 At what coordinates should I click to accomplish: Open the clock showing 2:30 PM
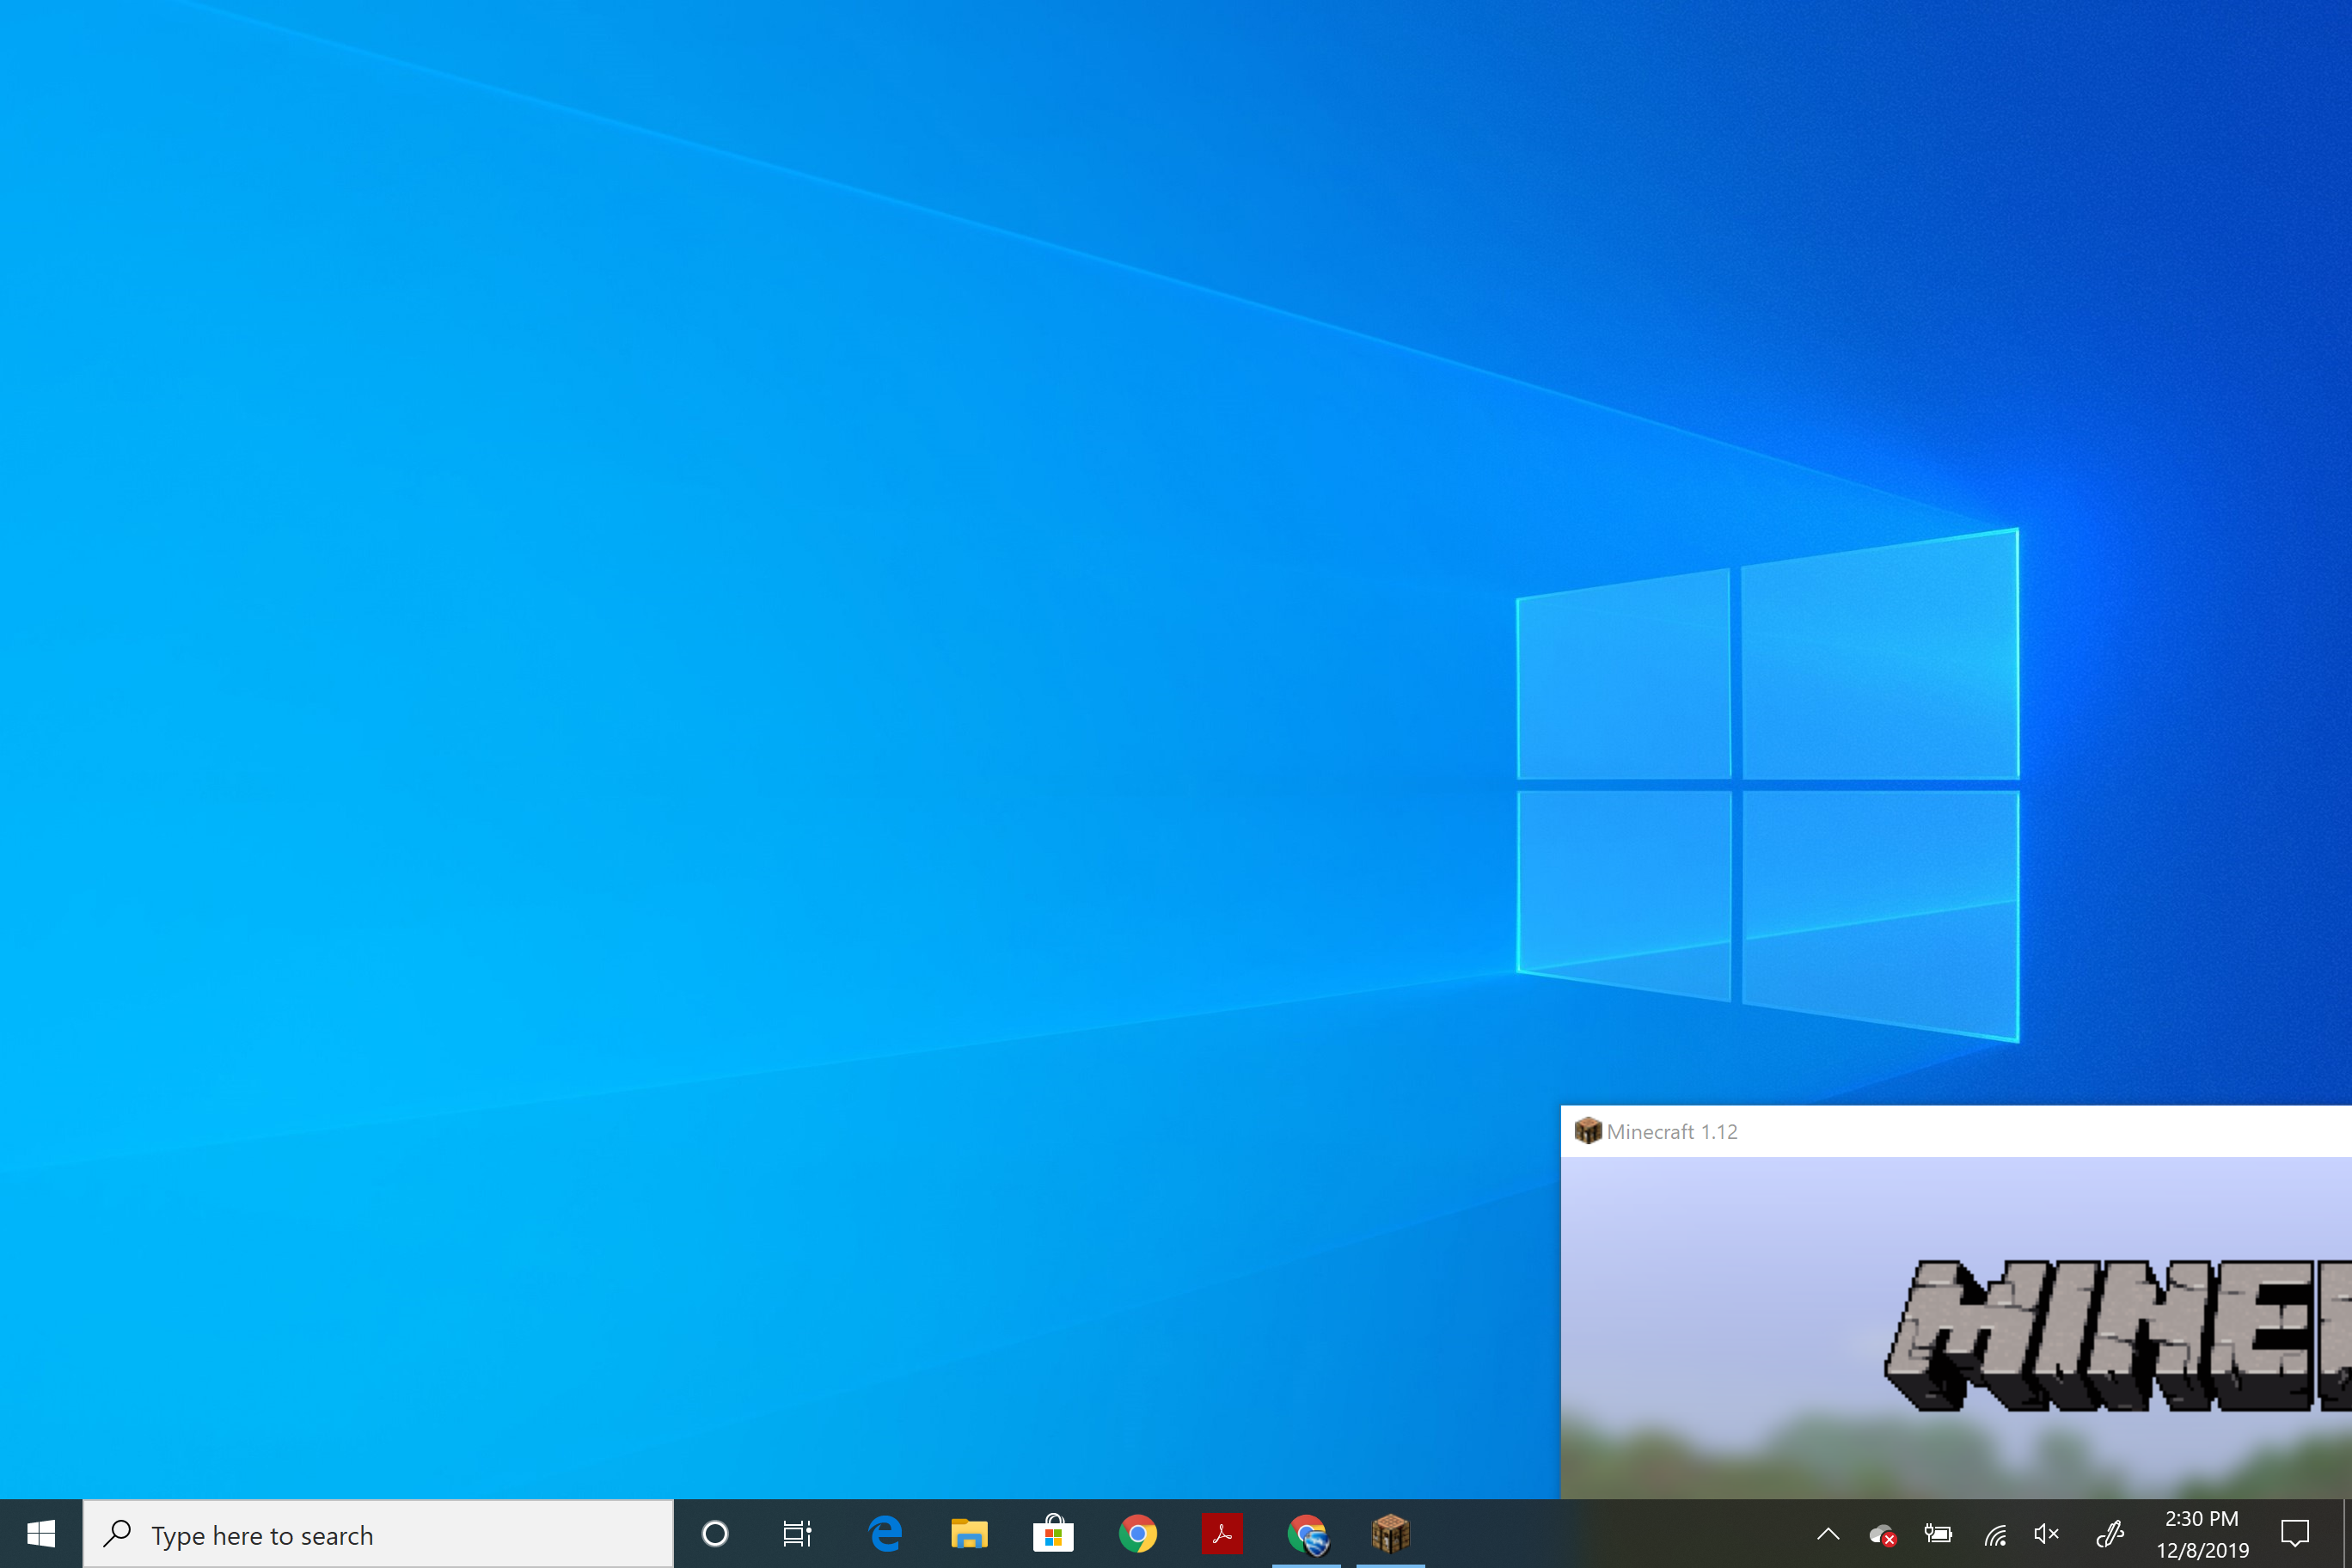click(2202, 1533)
